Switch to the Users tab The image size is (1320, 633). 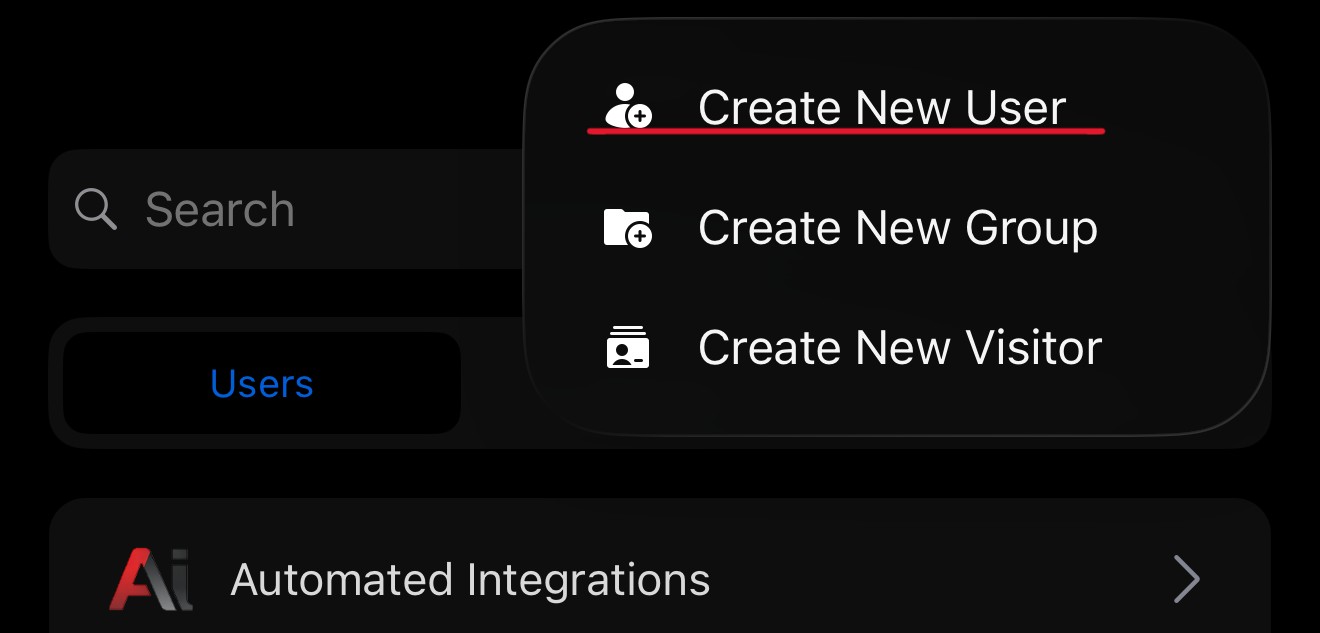262,384
